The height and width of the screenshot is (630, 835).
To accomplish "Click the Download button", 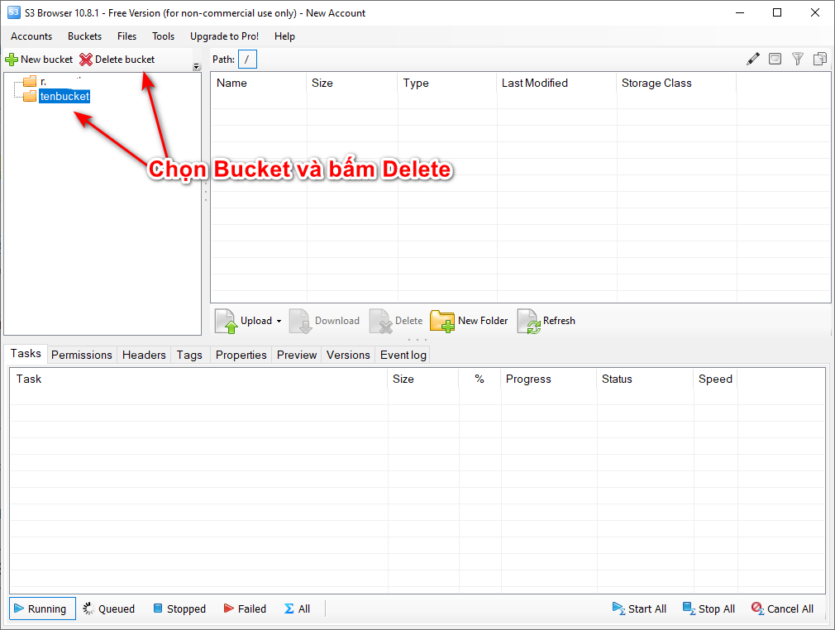I will click(324, 321).
